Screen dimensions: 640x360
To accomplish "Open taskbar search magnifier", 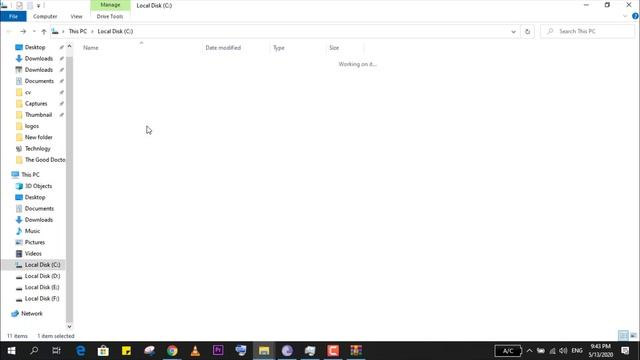I will pos(34,351).
